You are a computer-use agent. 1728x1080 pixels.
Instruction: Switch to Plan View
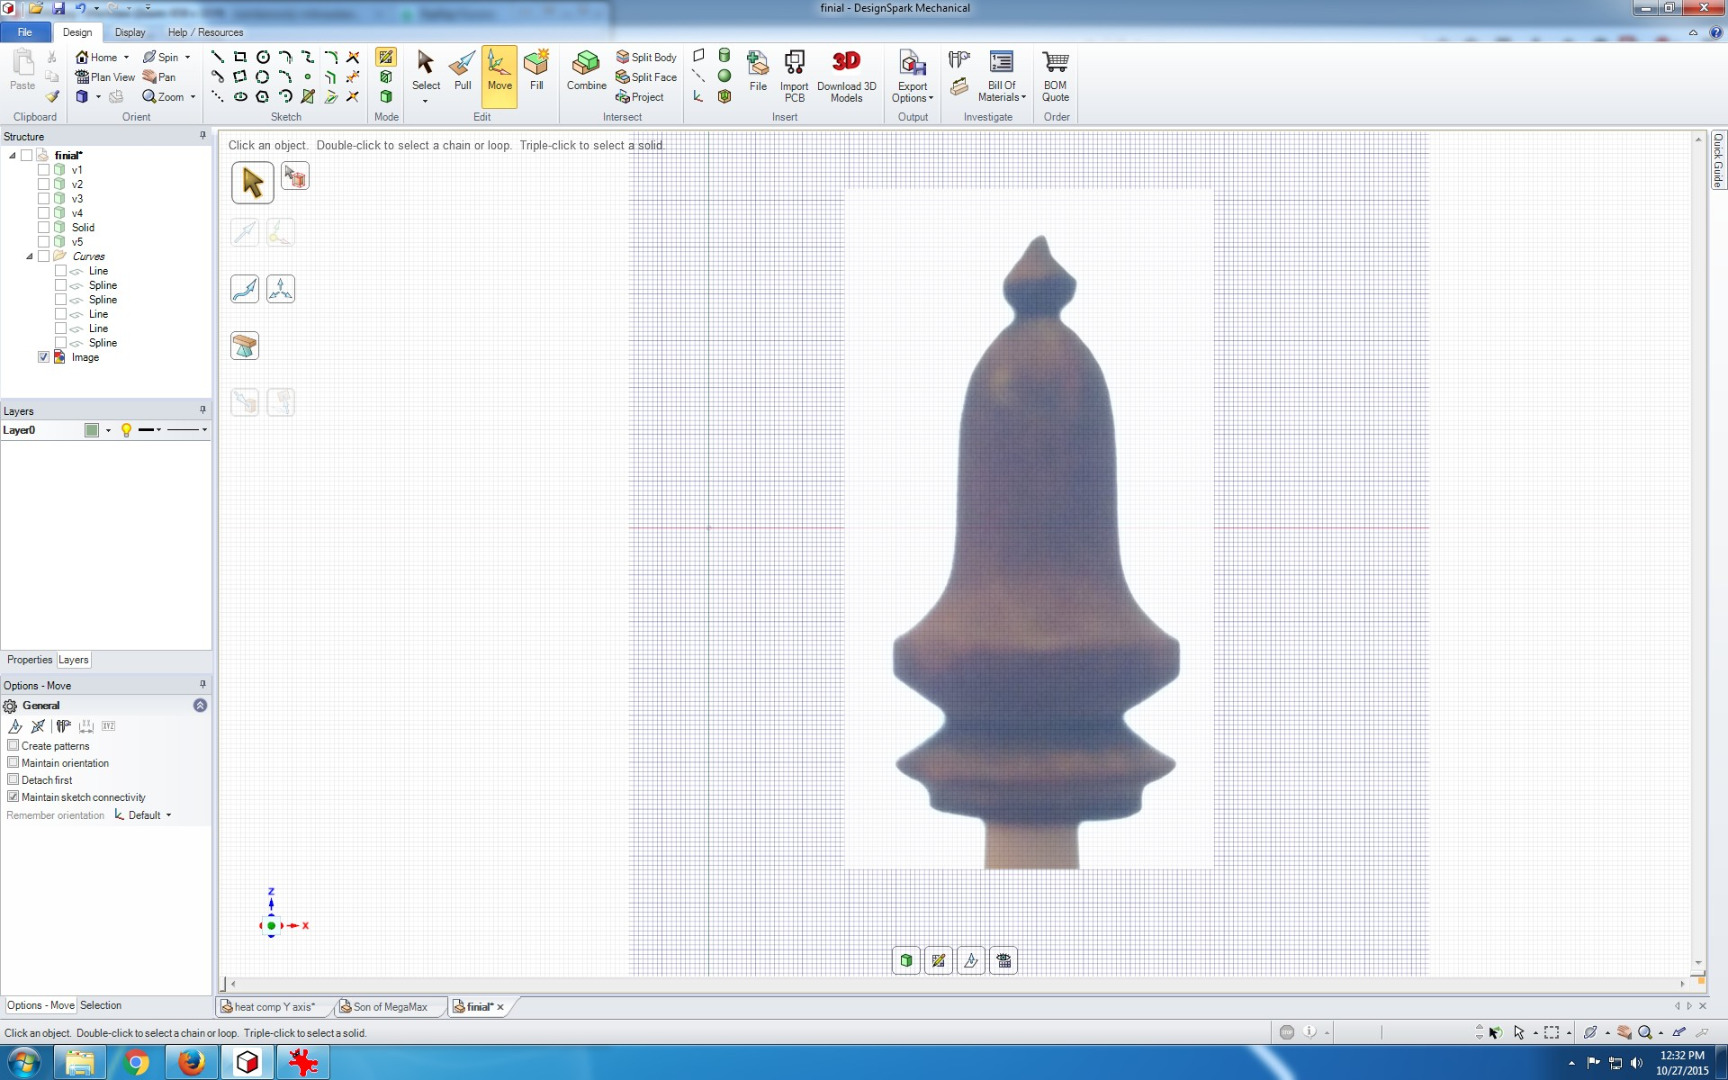(105, 77)
